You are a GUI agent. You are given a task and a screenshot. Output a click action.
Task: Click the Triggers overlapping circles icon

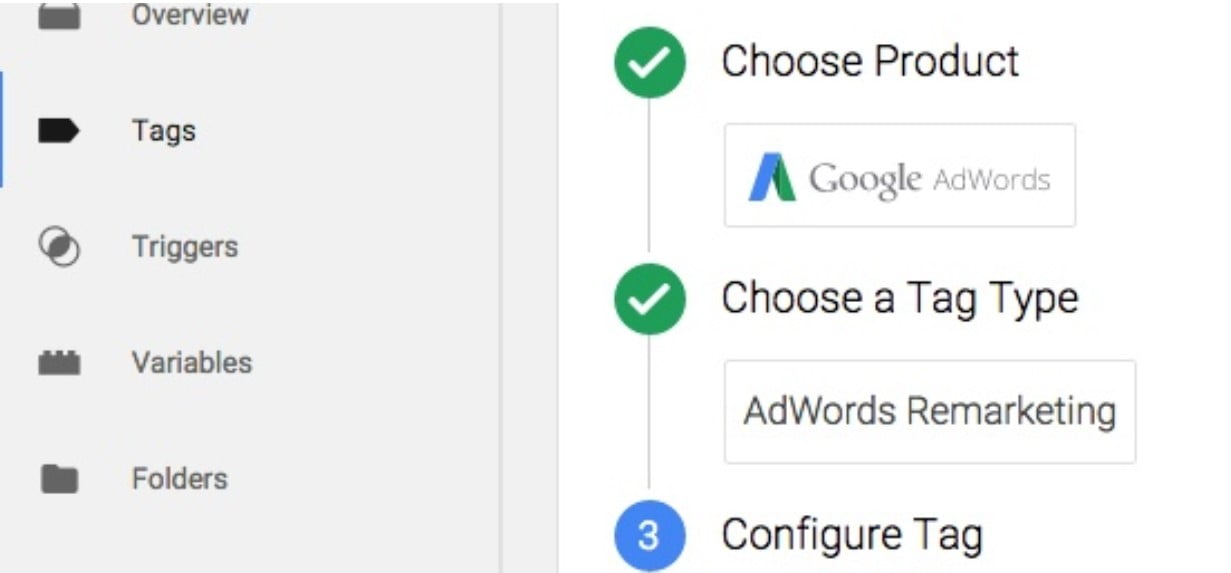[x=59, y=247]
